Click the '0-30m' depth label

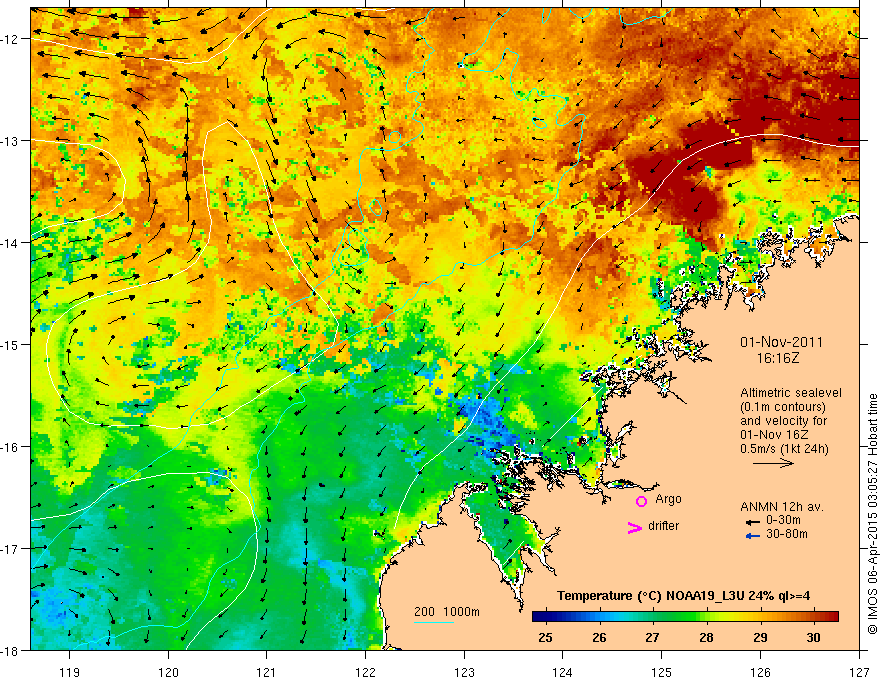[783, 521]
